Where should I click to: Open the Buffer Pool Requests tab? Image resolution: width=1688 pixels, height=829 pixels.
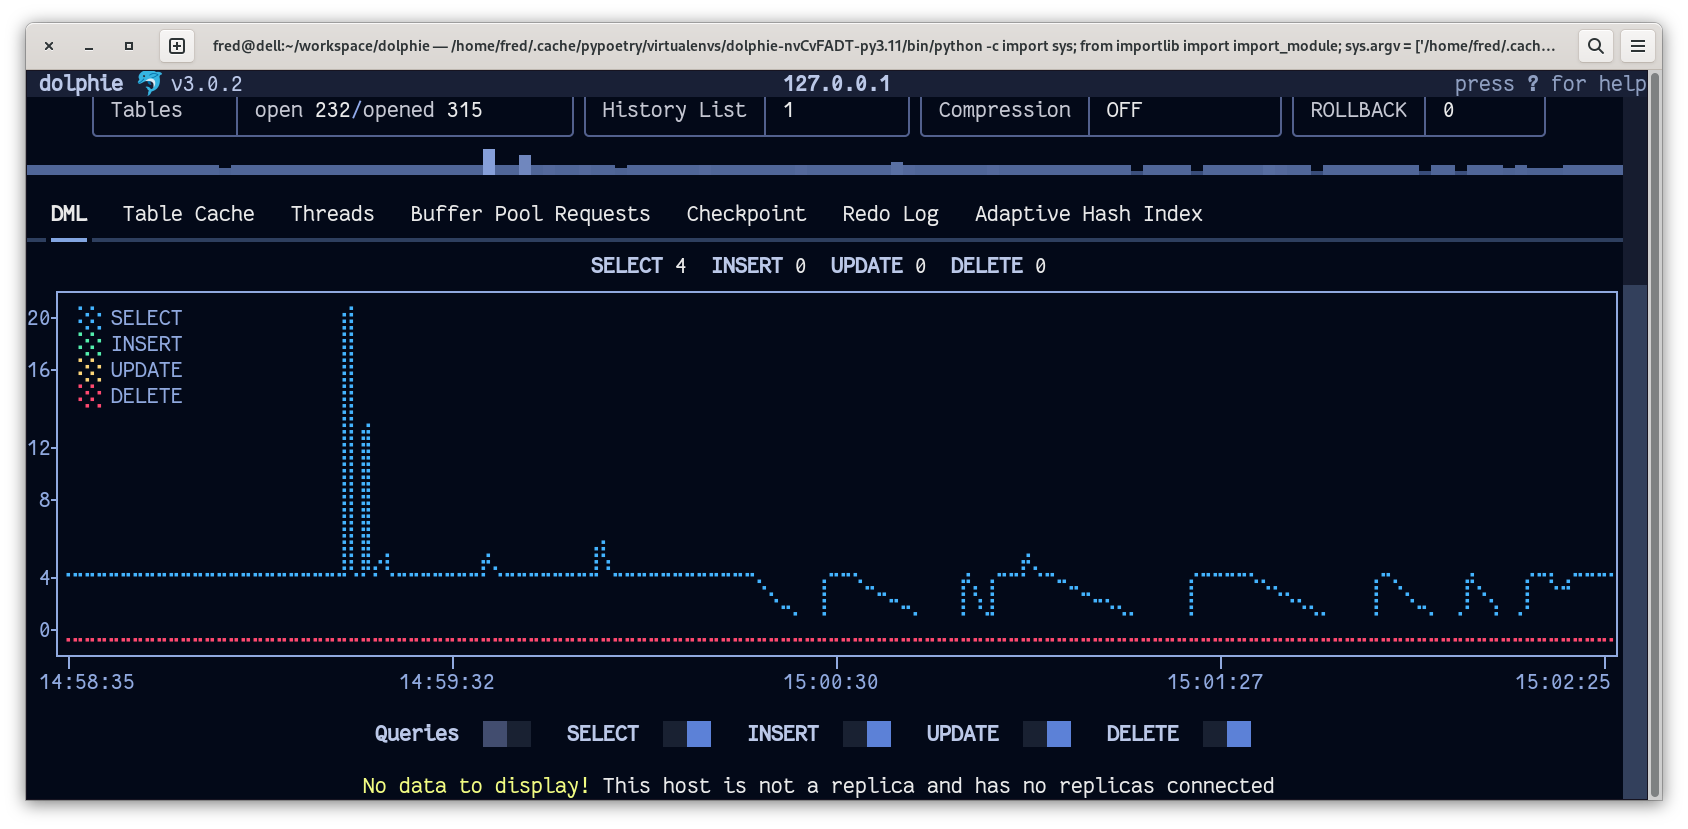pyautogui.click(x=530, y=214)
